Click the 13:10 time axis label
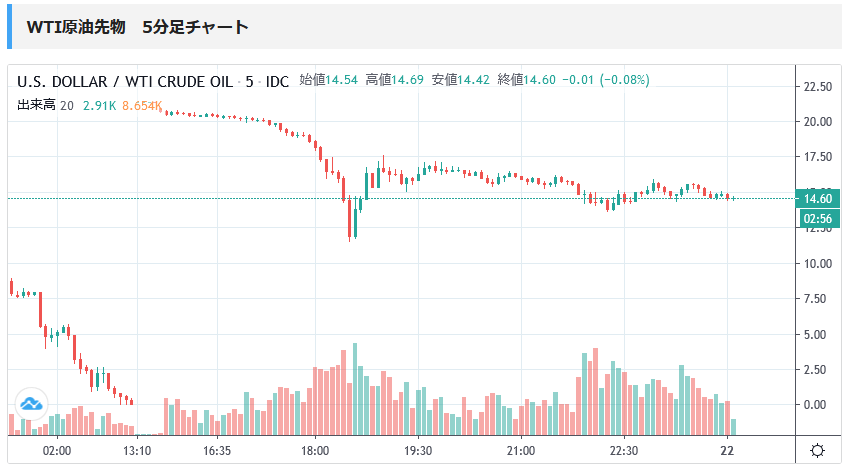853x472 pixels. click(136, 451)
